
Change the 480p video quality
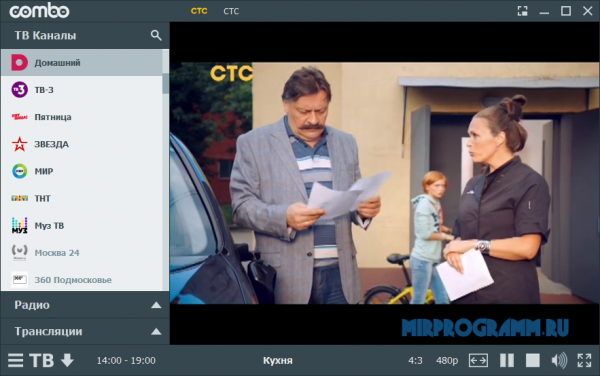click(447, 360)
